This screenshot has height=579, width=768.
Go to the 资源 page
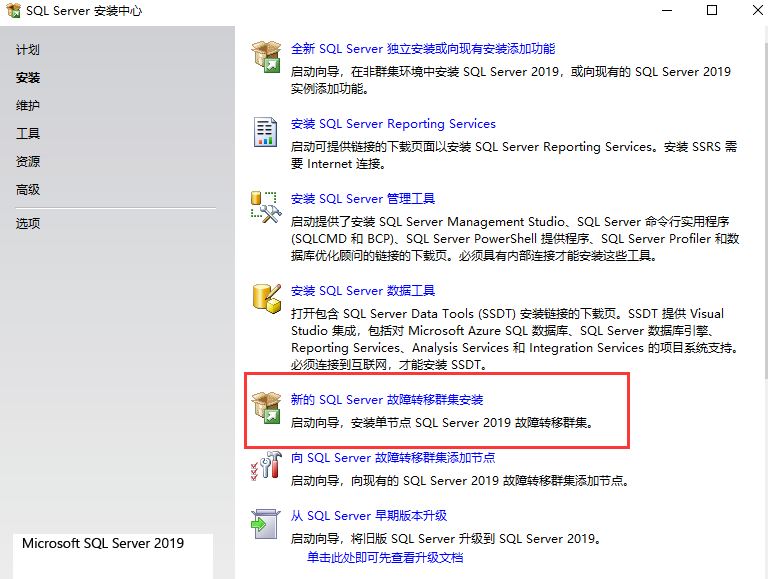click(x=28, y=162)
